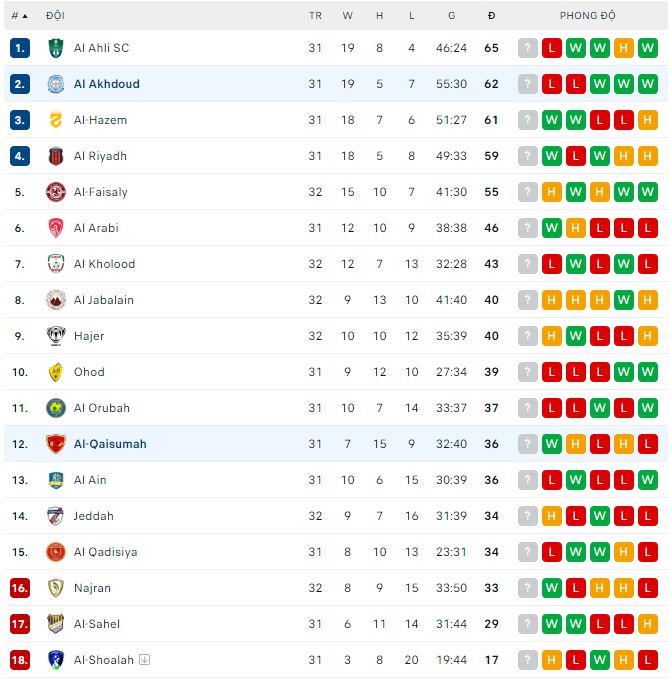Click the red rank 16 position badge
Image resolution: width=670 pixels, height=680 pixels.
20,588
